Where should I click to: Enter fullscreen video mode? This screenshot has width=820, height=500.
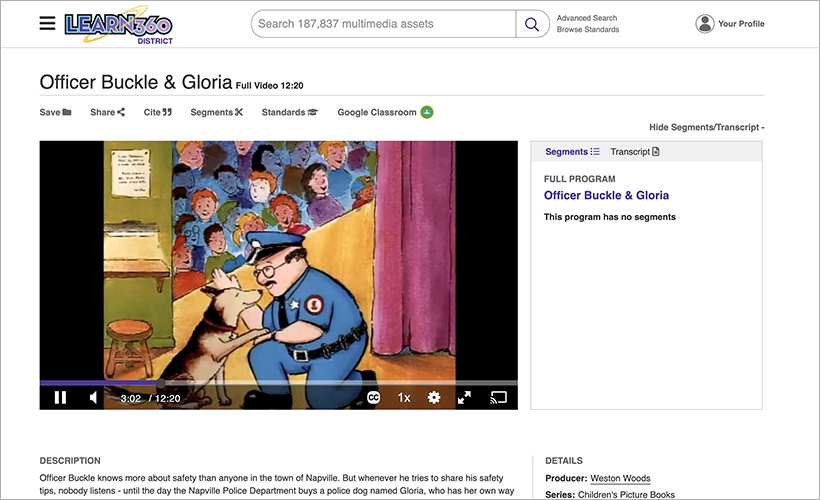tap(464, 397)
